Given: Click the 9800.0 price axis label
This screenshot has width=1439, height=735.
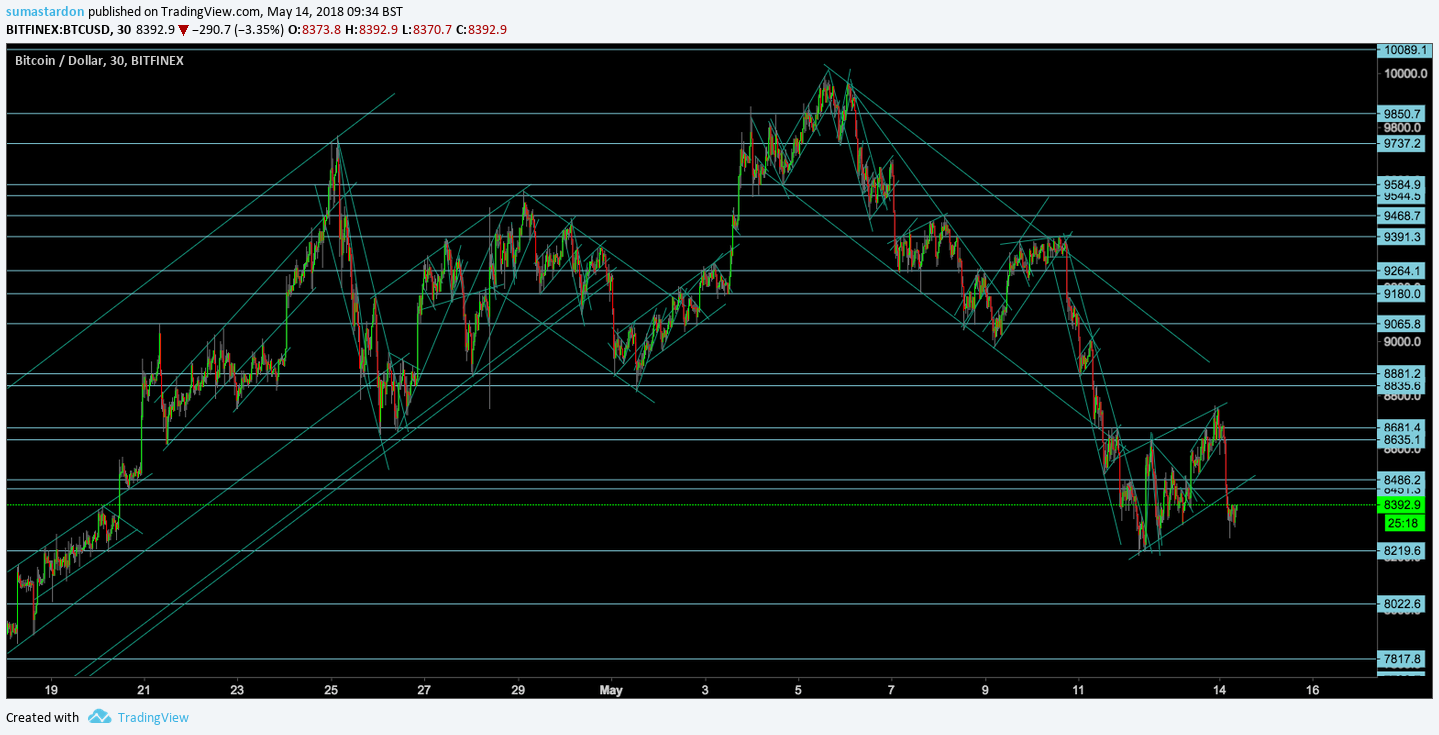Looking at the screenshot, I should (x=1404, y=128).
